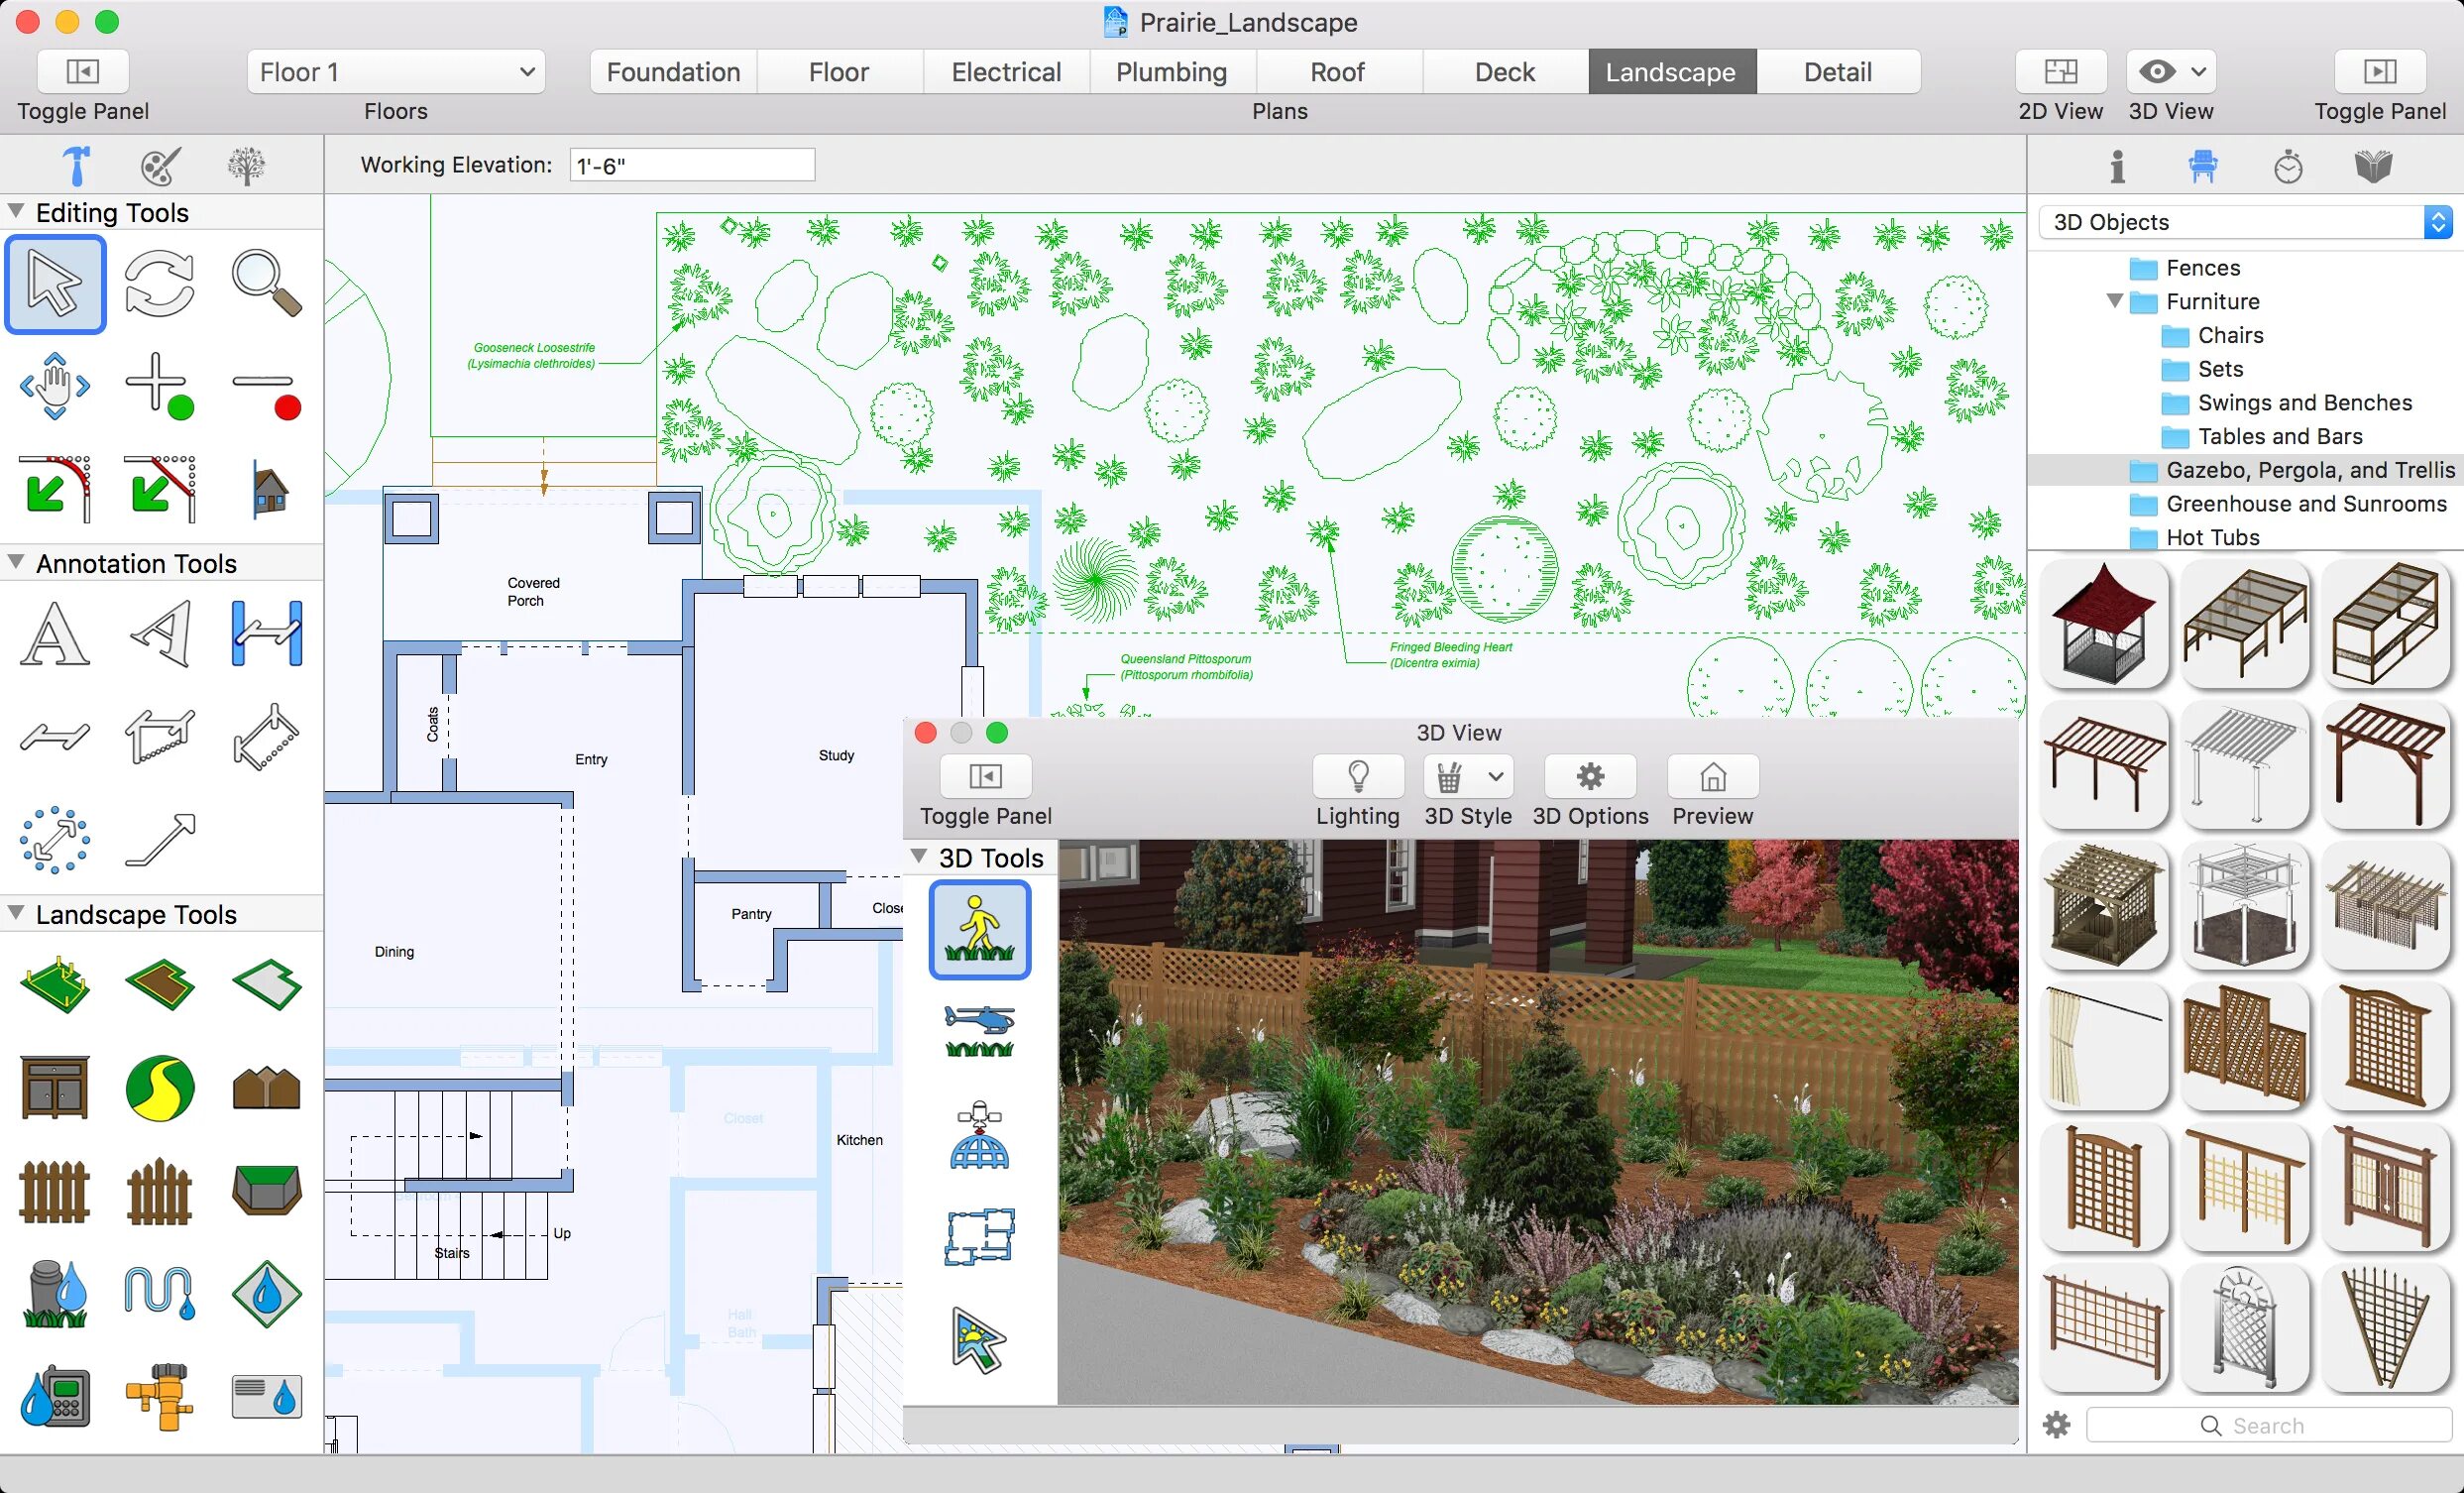Select the remove point tool with red dot

(266, 394)
